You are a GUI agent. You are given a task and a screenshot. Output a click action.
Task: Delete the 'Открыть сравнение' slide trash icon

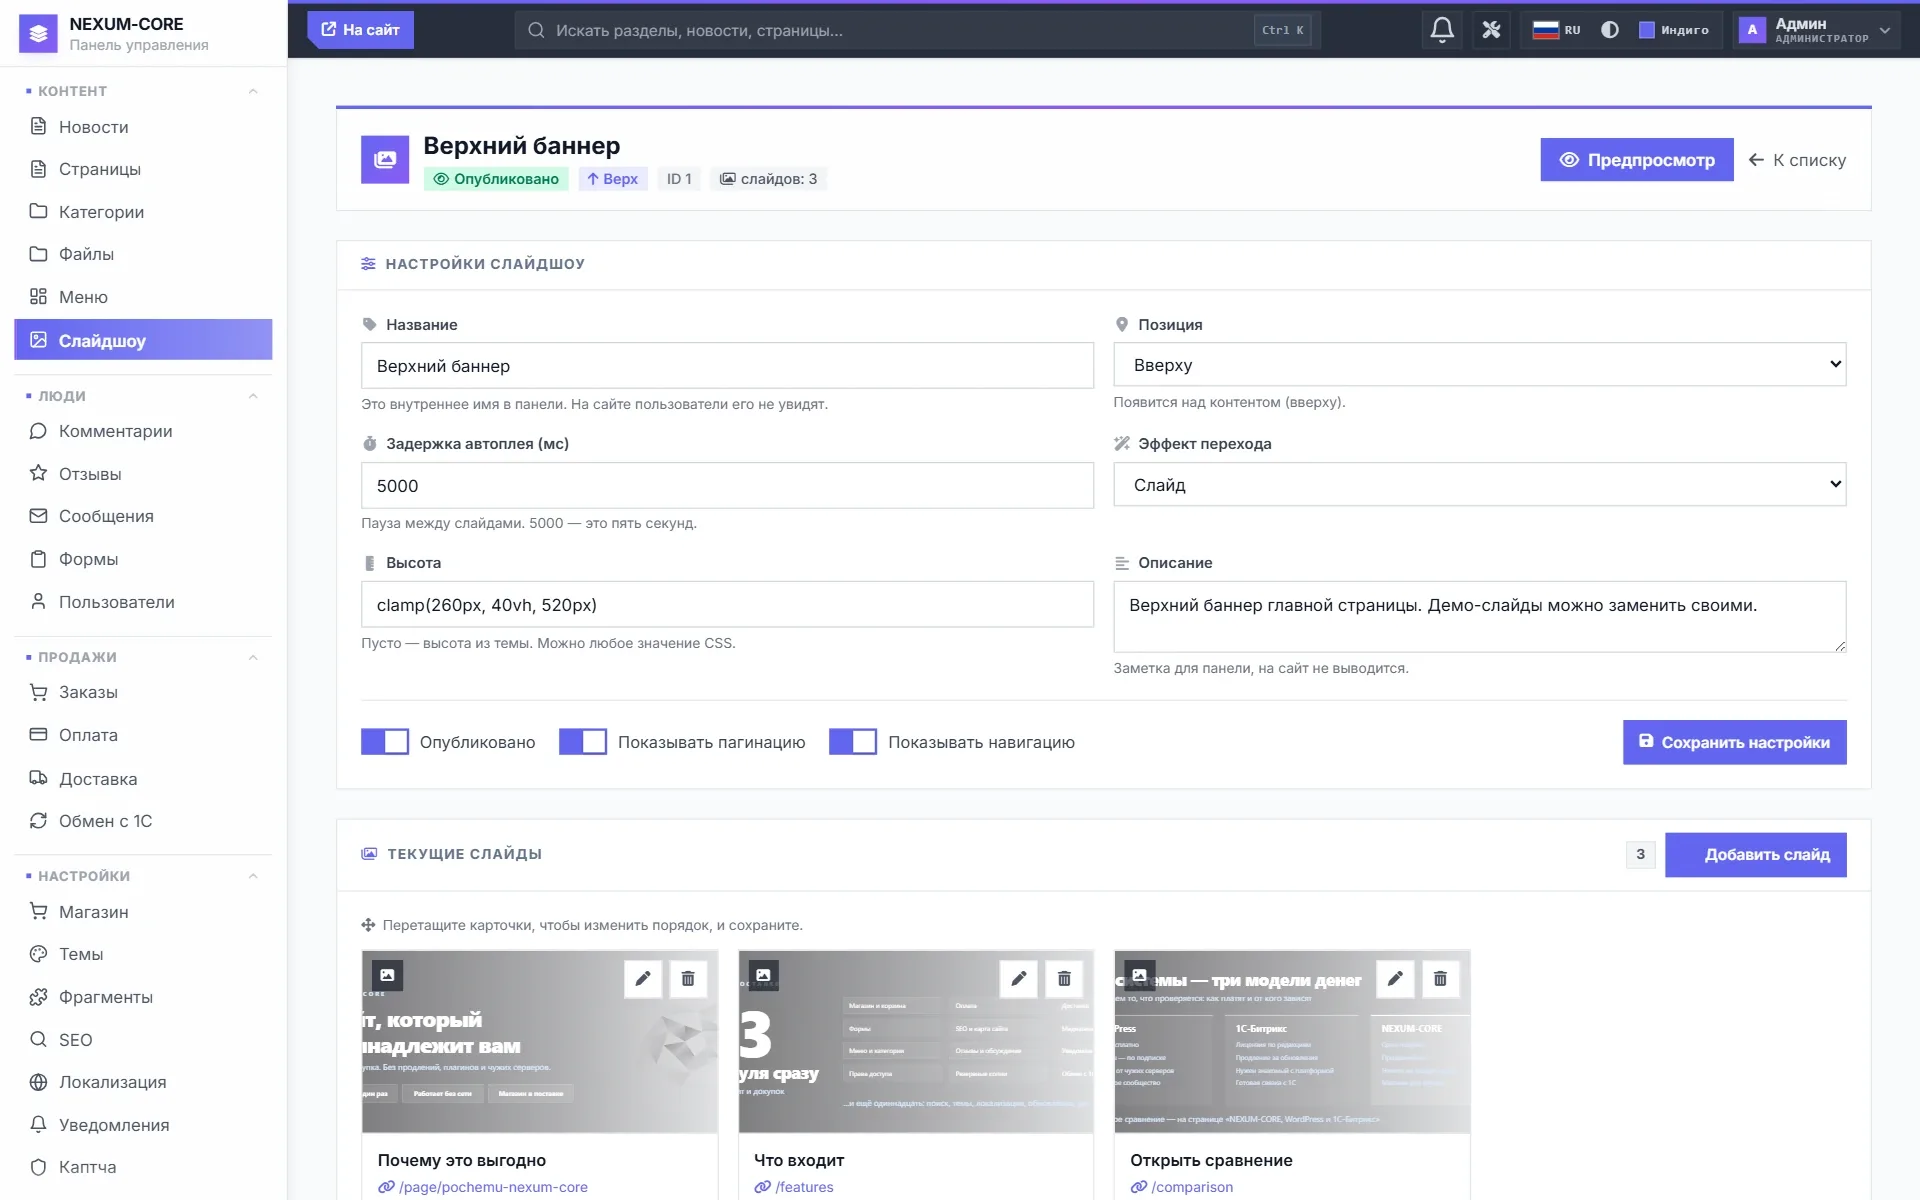(1440, 978)
